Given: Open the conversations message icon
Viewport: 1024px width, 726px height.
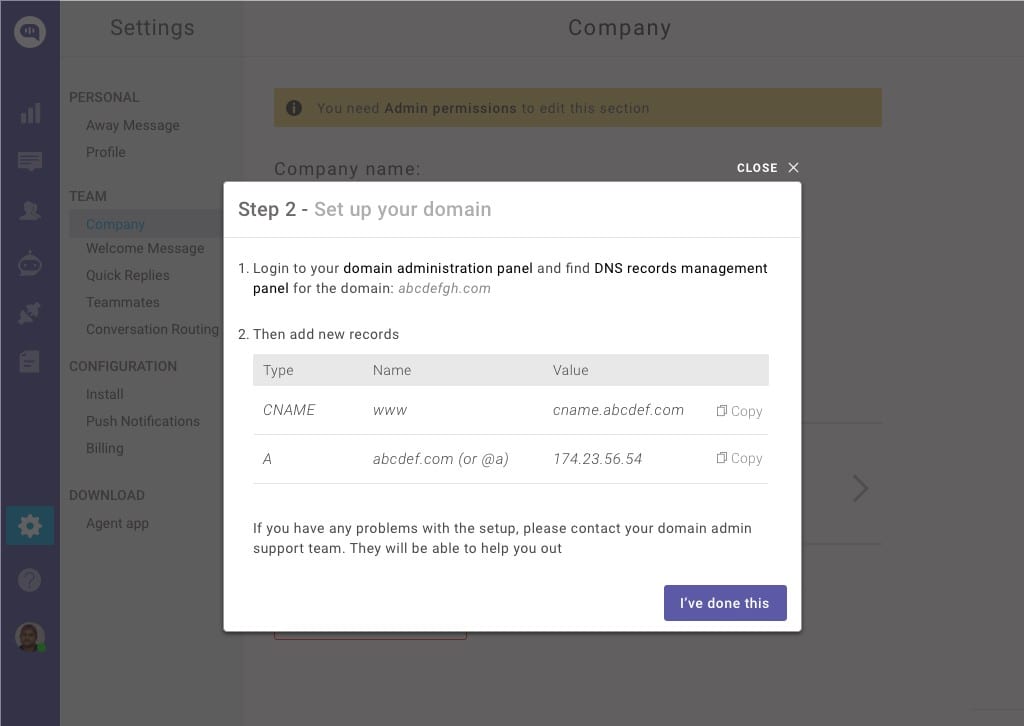Looking at the screenshot, I should pyautogui.click(x=30, y=161).
